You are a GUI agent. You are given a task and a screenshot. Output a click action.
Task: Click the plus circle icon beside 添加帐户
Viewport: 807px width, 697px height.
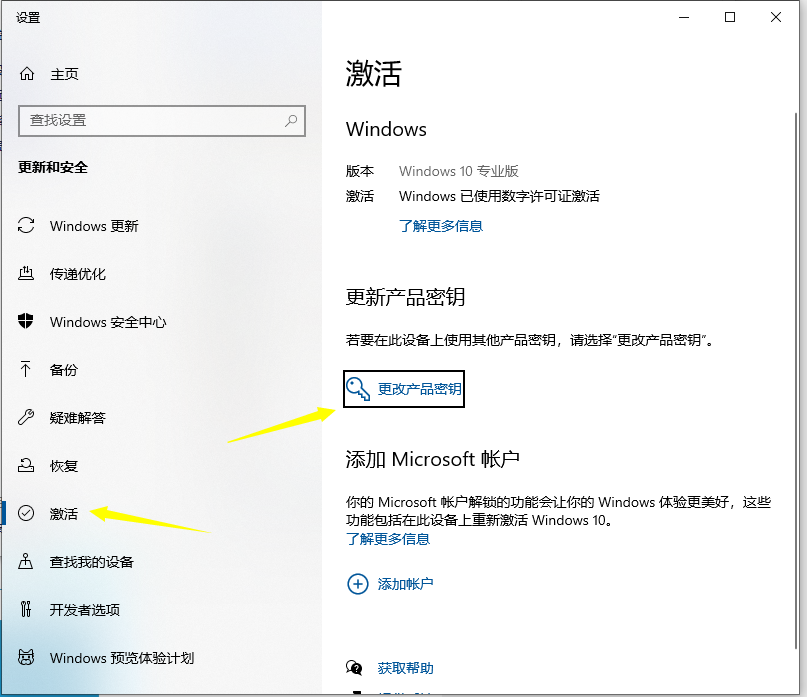point(357,584)
